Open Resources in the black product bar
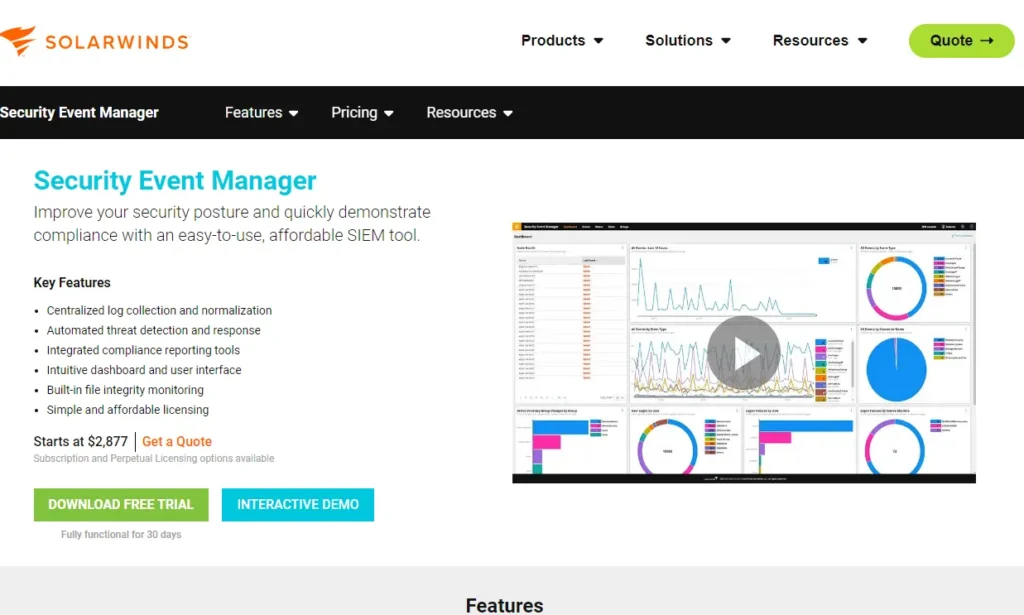1024x615 pixels. [469, 113]
